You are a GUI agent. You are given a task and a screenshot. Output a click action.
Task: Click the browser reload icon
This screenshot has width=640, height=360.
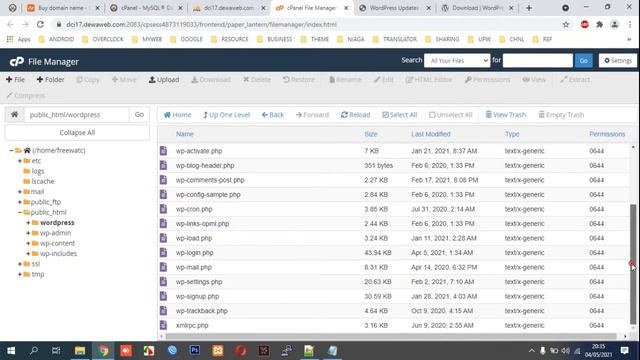[40, 24]
